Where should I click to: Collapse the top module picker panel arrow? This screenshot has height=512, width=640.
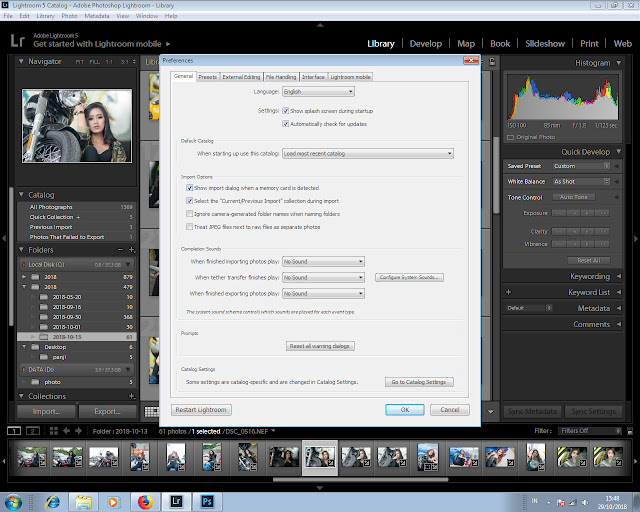(320, 25)
